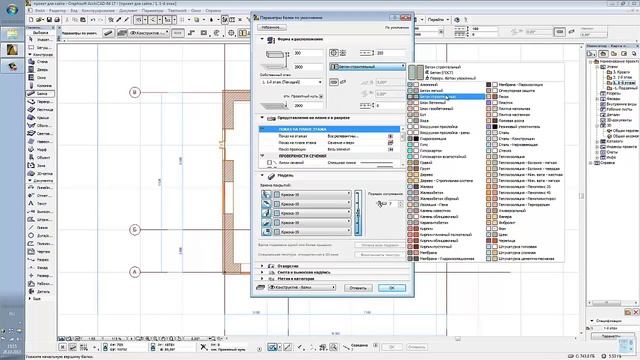Open the Параметры menu
The width and height of the screenshot is (640, 360).
click(153, 11)
